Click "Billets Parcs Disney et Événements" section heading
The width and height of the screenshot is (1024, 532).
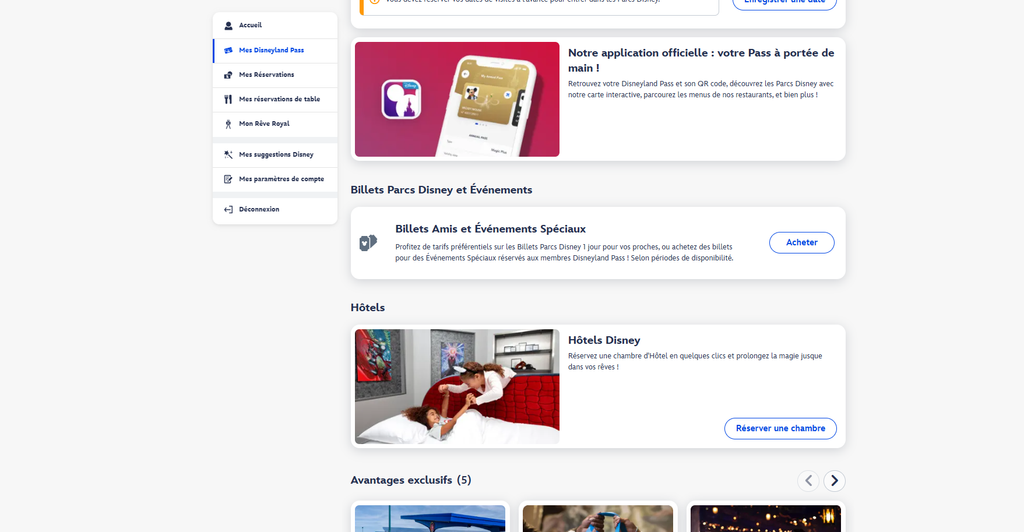tap(441, 190)
